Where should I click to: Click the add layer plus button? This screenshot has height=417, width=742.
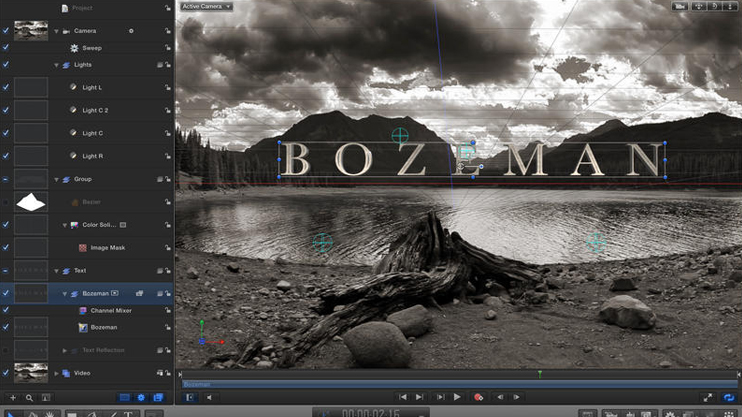click(12, 398)
